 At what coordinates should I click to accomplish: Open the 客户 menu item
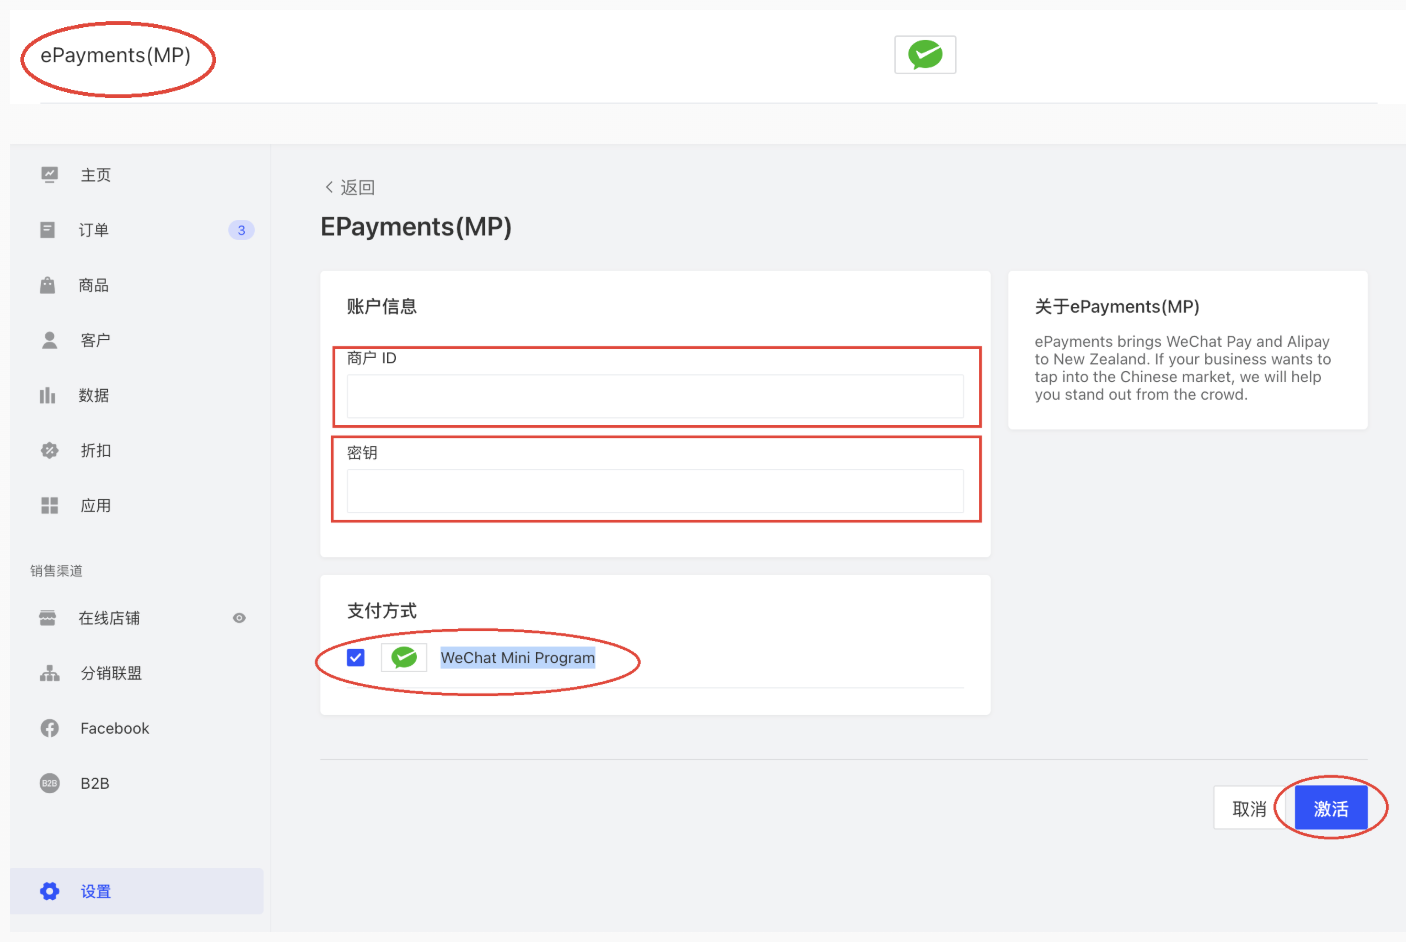tap(96, 340)
